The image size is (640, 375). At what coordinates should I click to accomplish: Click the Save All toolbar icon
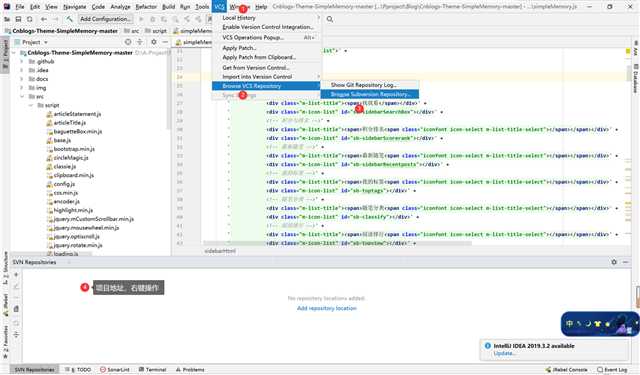(18, 19)
